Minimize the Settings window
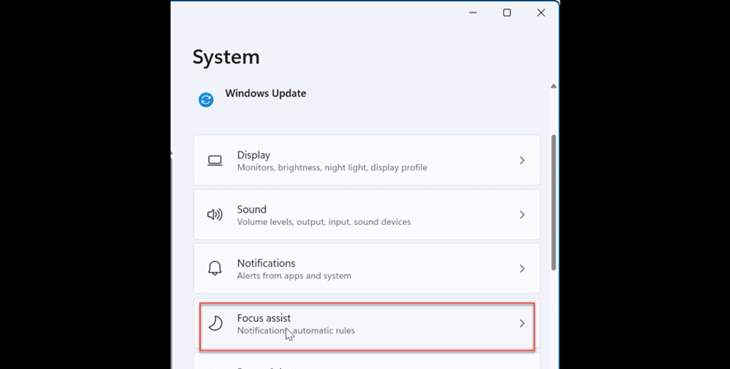 (x=473, y=13)
